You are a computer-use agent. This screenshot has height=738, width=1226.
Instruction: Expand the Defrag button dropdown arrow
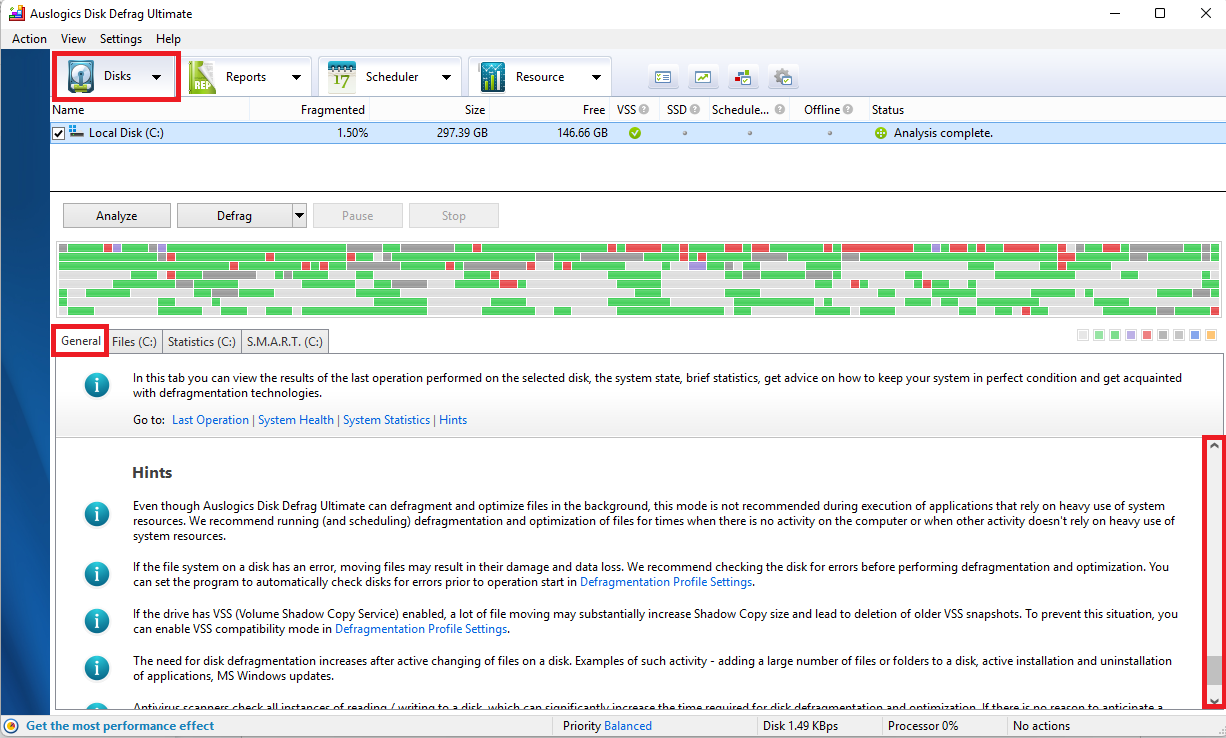click(299, 215)
